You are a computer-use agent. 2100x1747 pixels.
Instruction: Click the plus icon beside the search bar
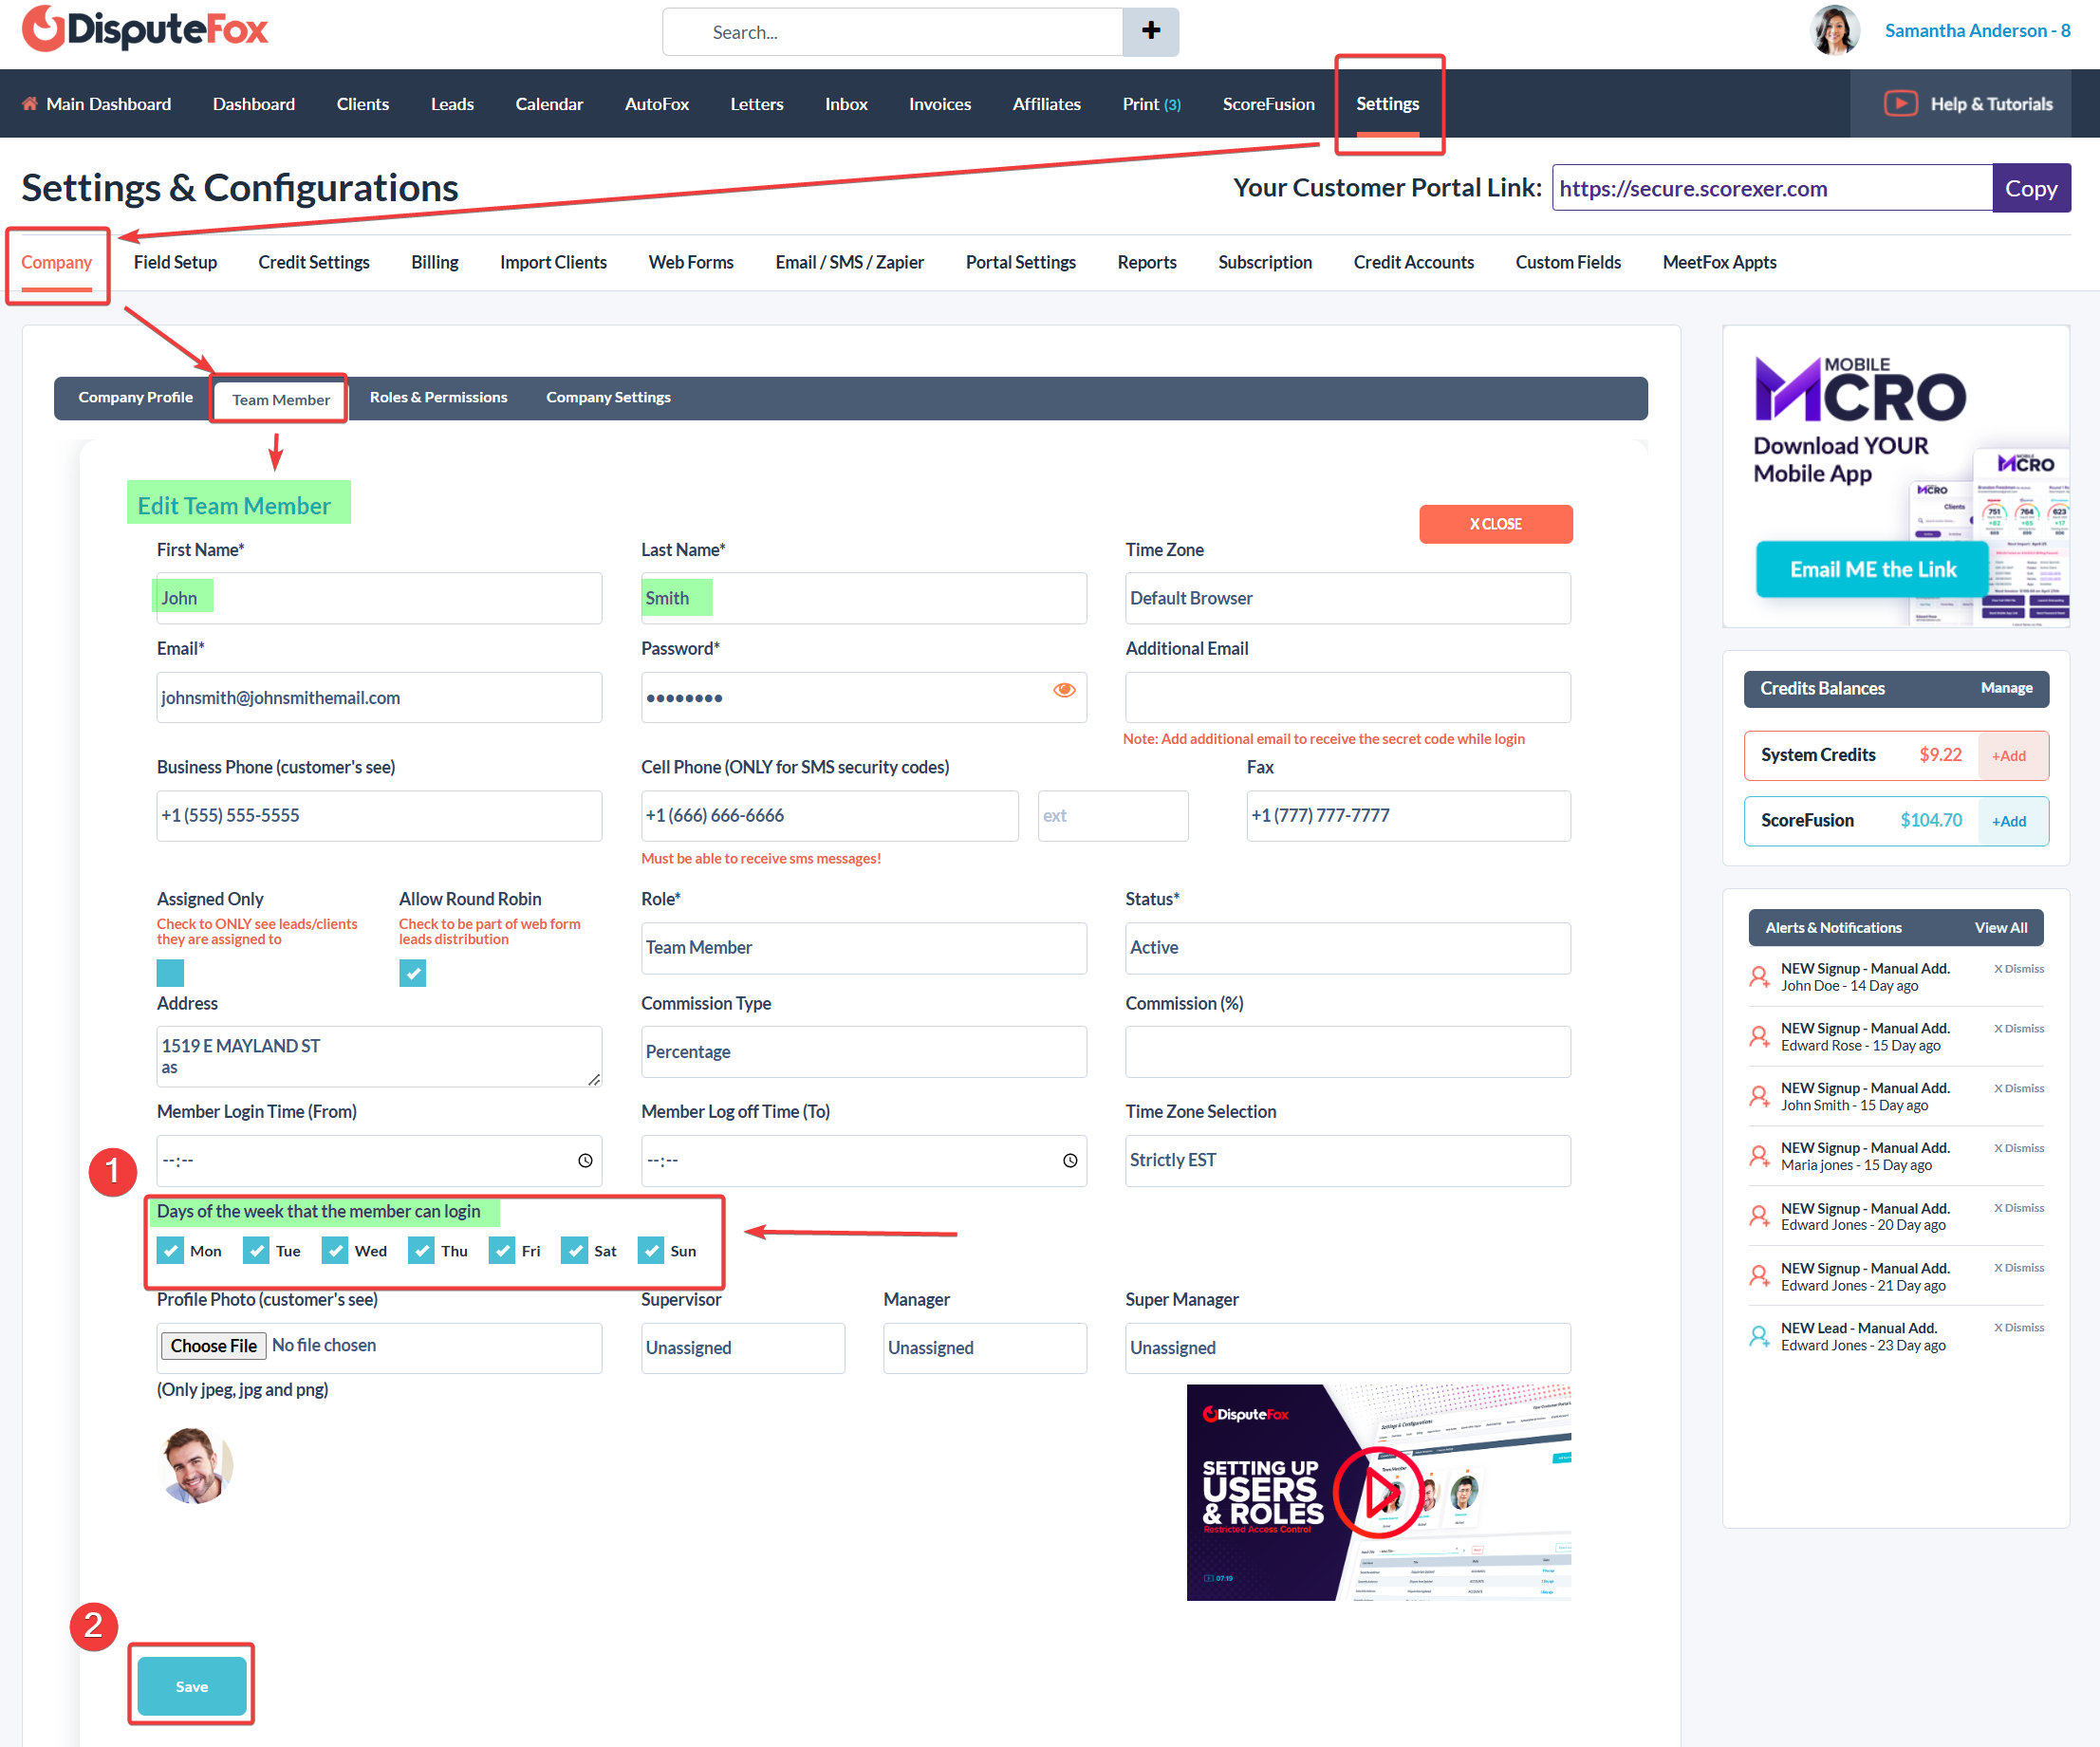point(1150,31)
